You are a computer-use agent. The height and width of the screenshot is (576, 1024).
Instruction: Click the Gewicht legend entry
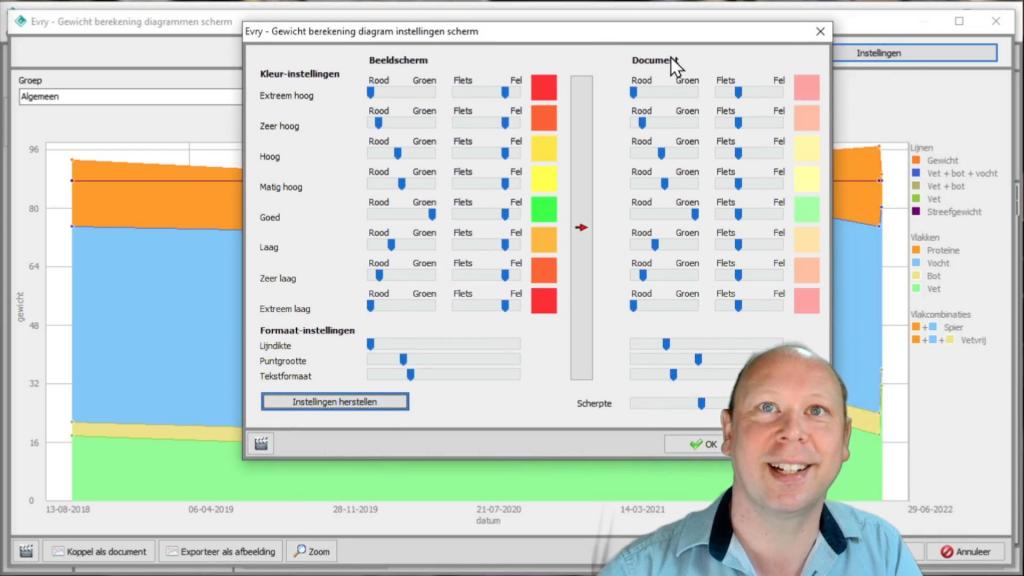(x=935, y=161)
